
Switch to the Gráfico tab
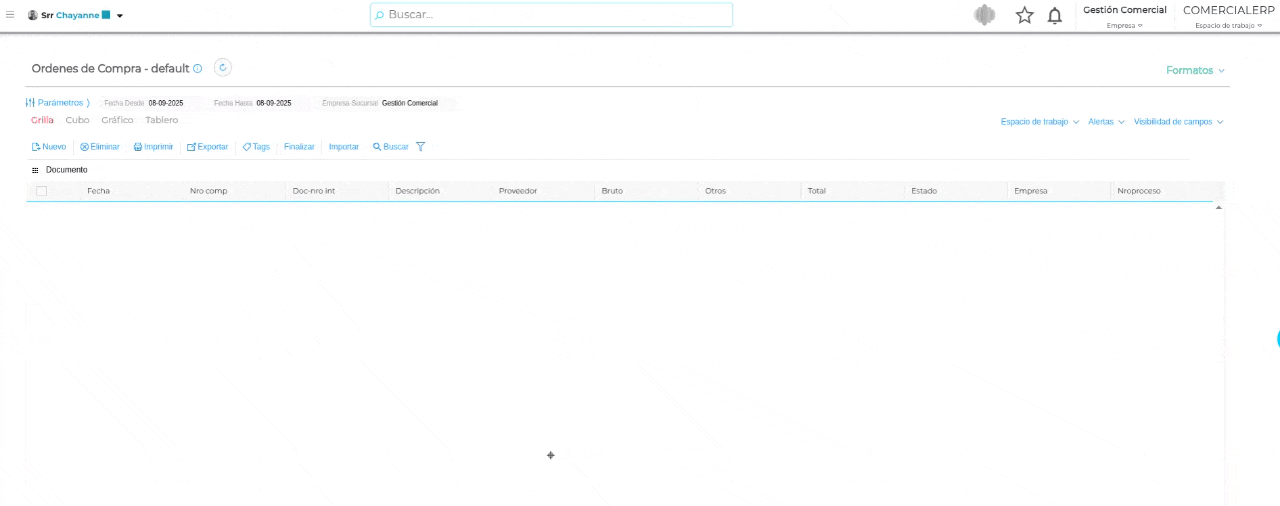117,120
